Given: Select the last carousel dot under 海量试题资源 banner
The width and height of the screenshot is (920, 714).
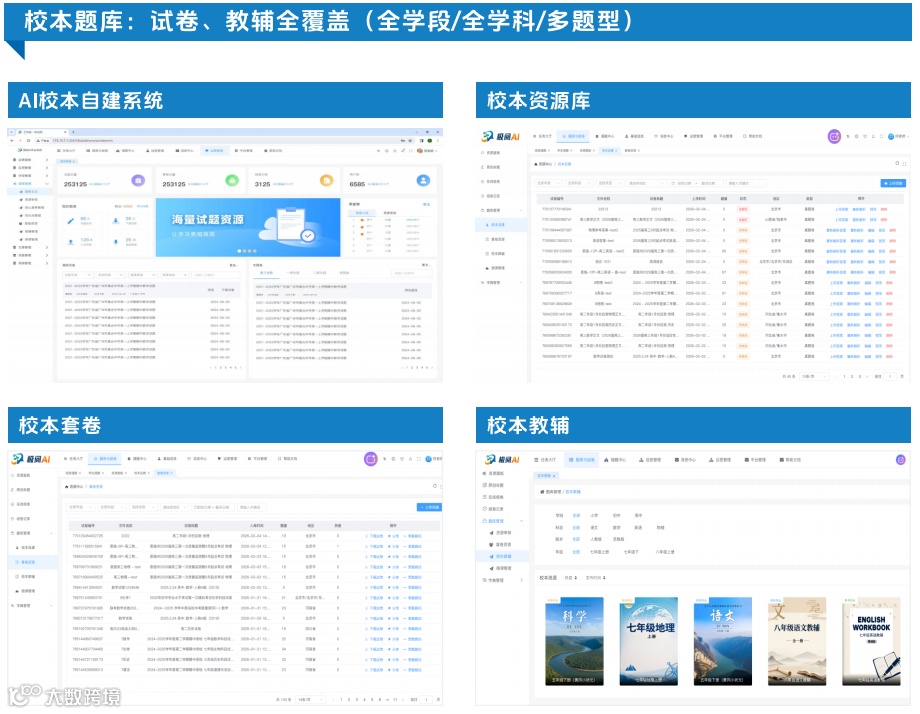Looking at the screenshot, I should [255, 251].
